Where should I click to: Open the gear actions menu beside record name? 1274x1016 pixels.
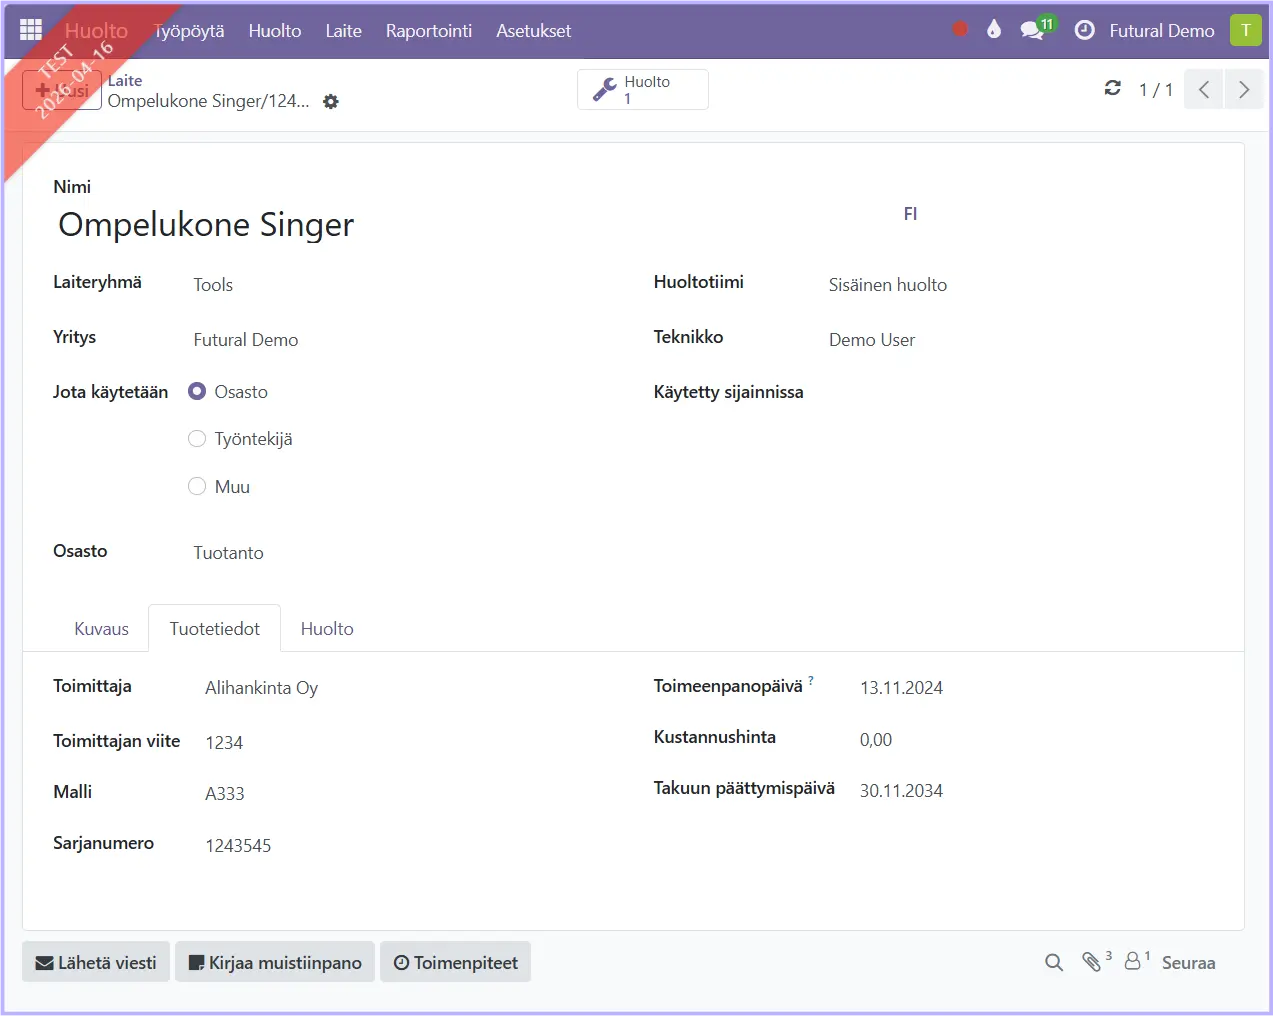pyautogui.click(x=331, y=102)
